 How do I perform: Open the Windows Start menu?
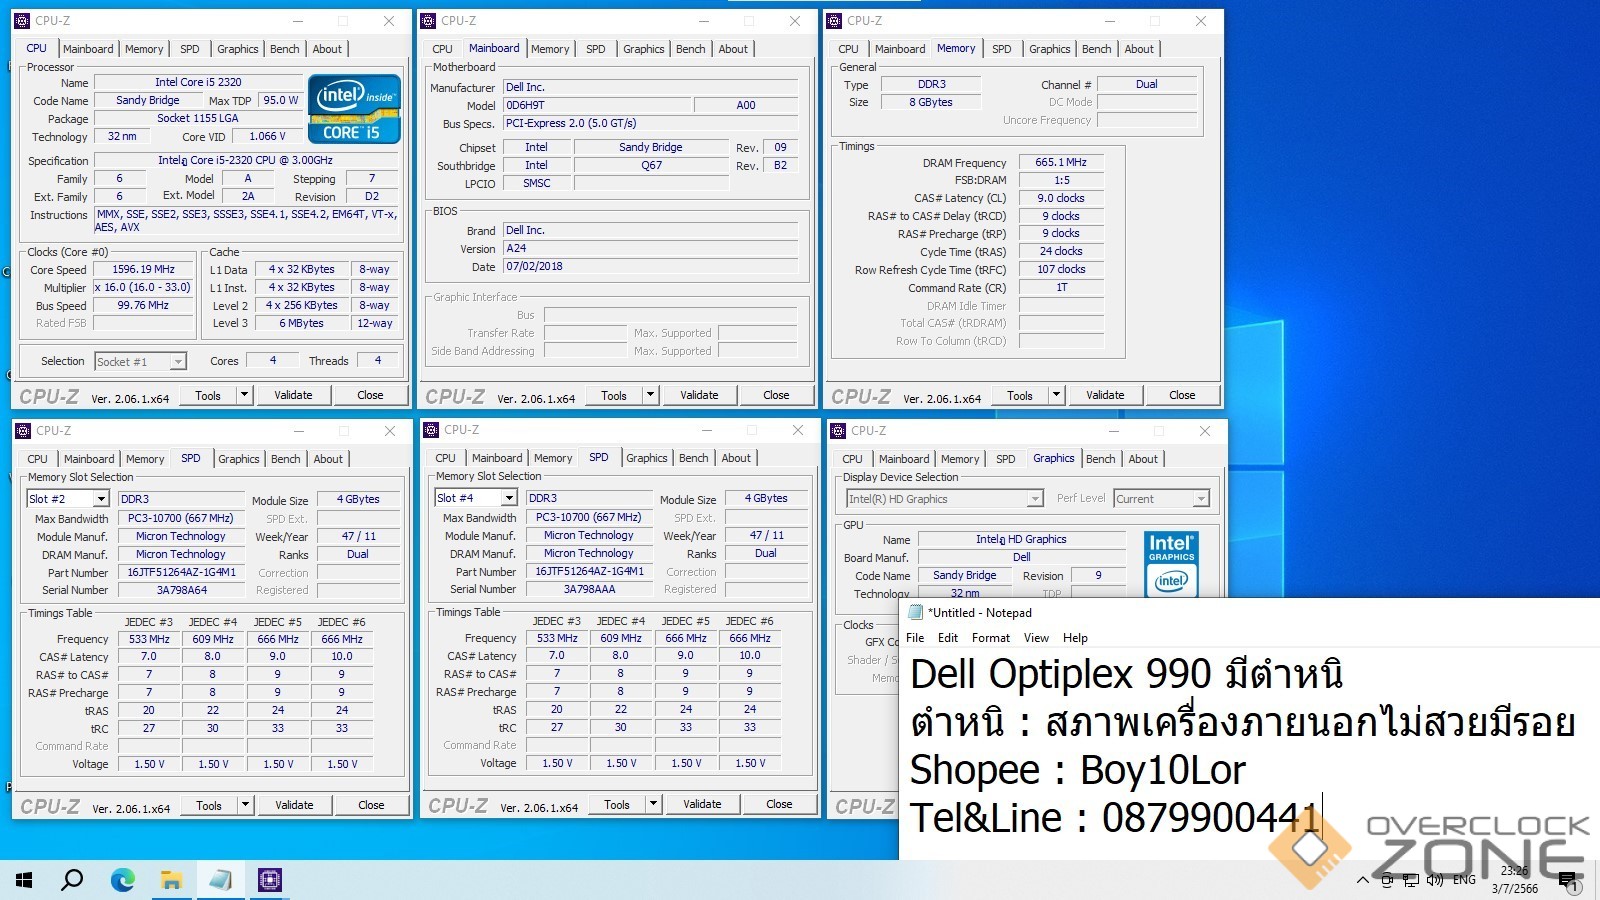coord(24,880)
